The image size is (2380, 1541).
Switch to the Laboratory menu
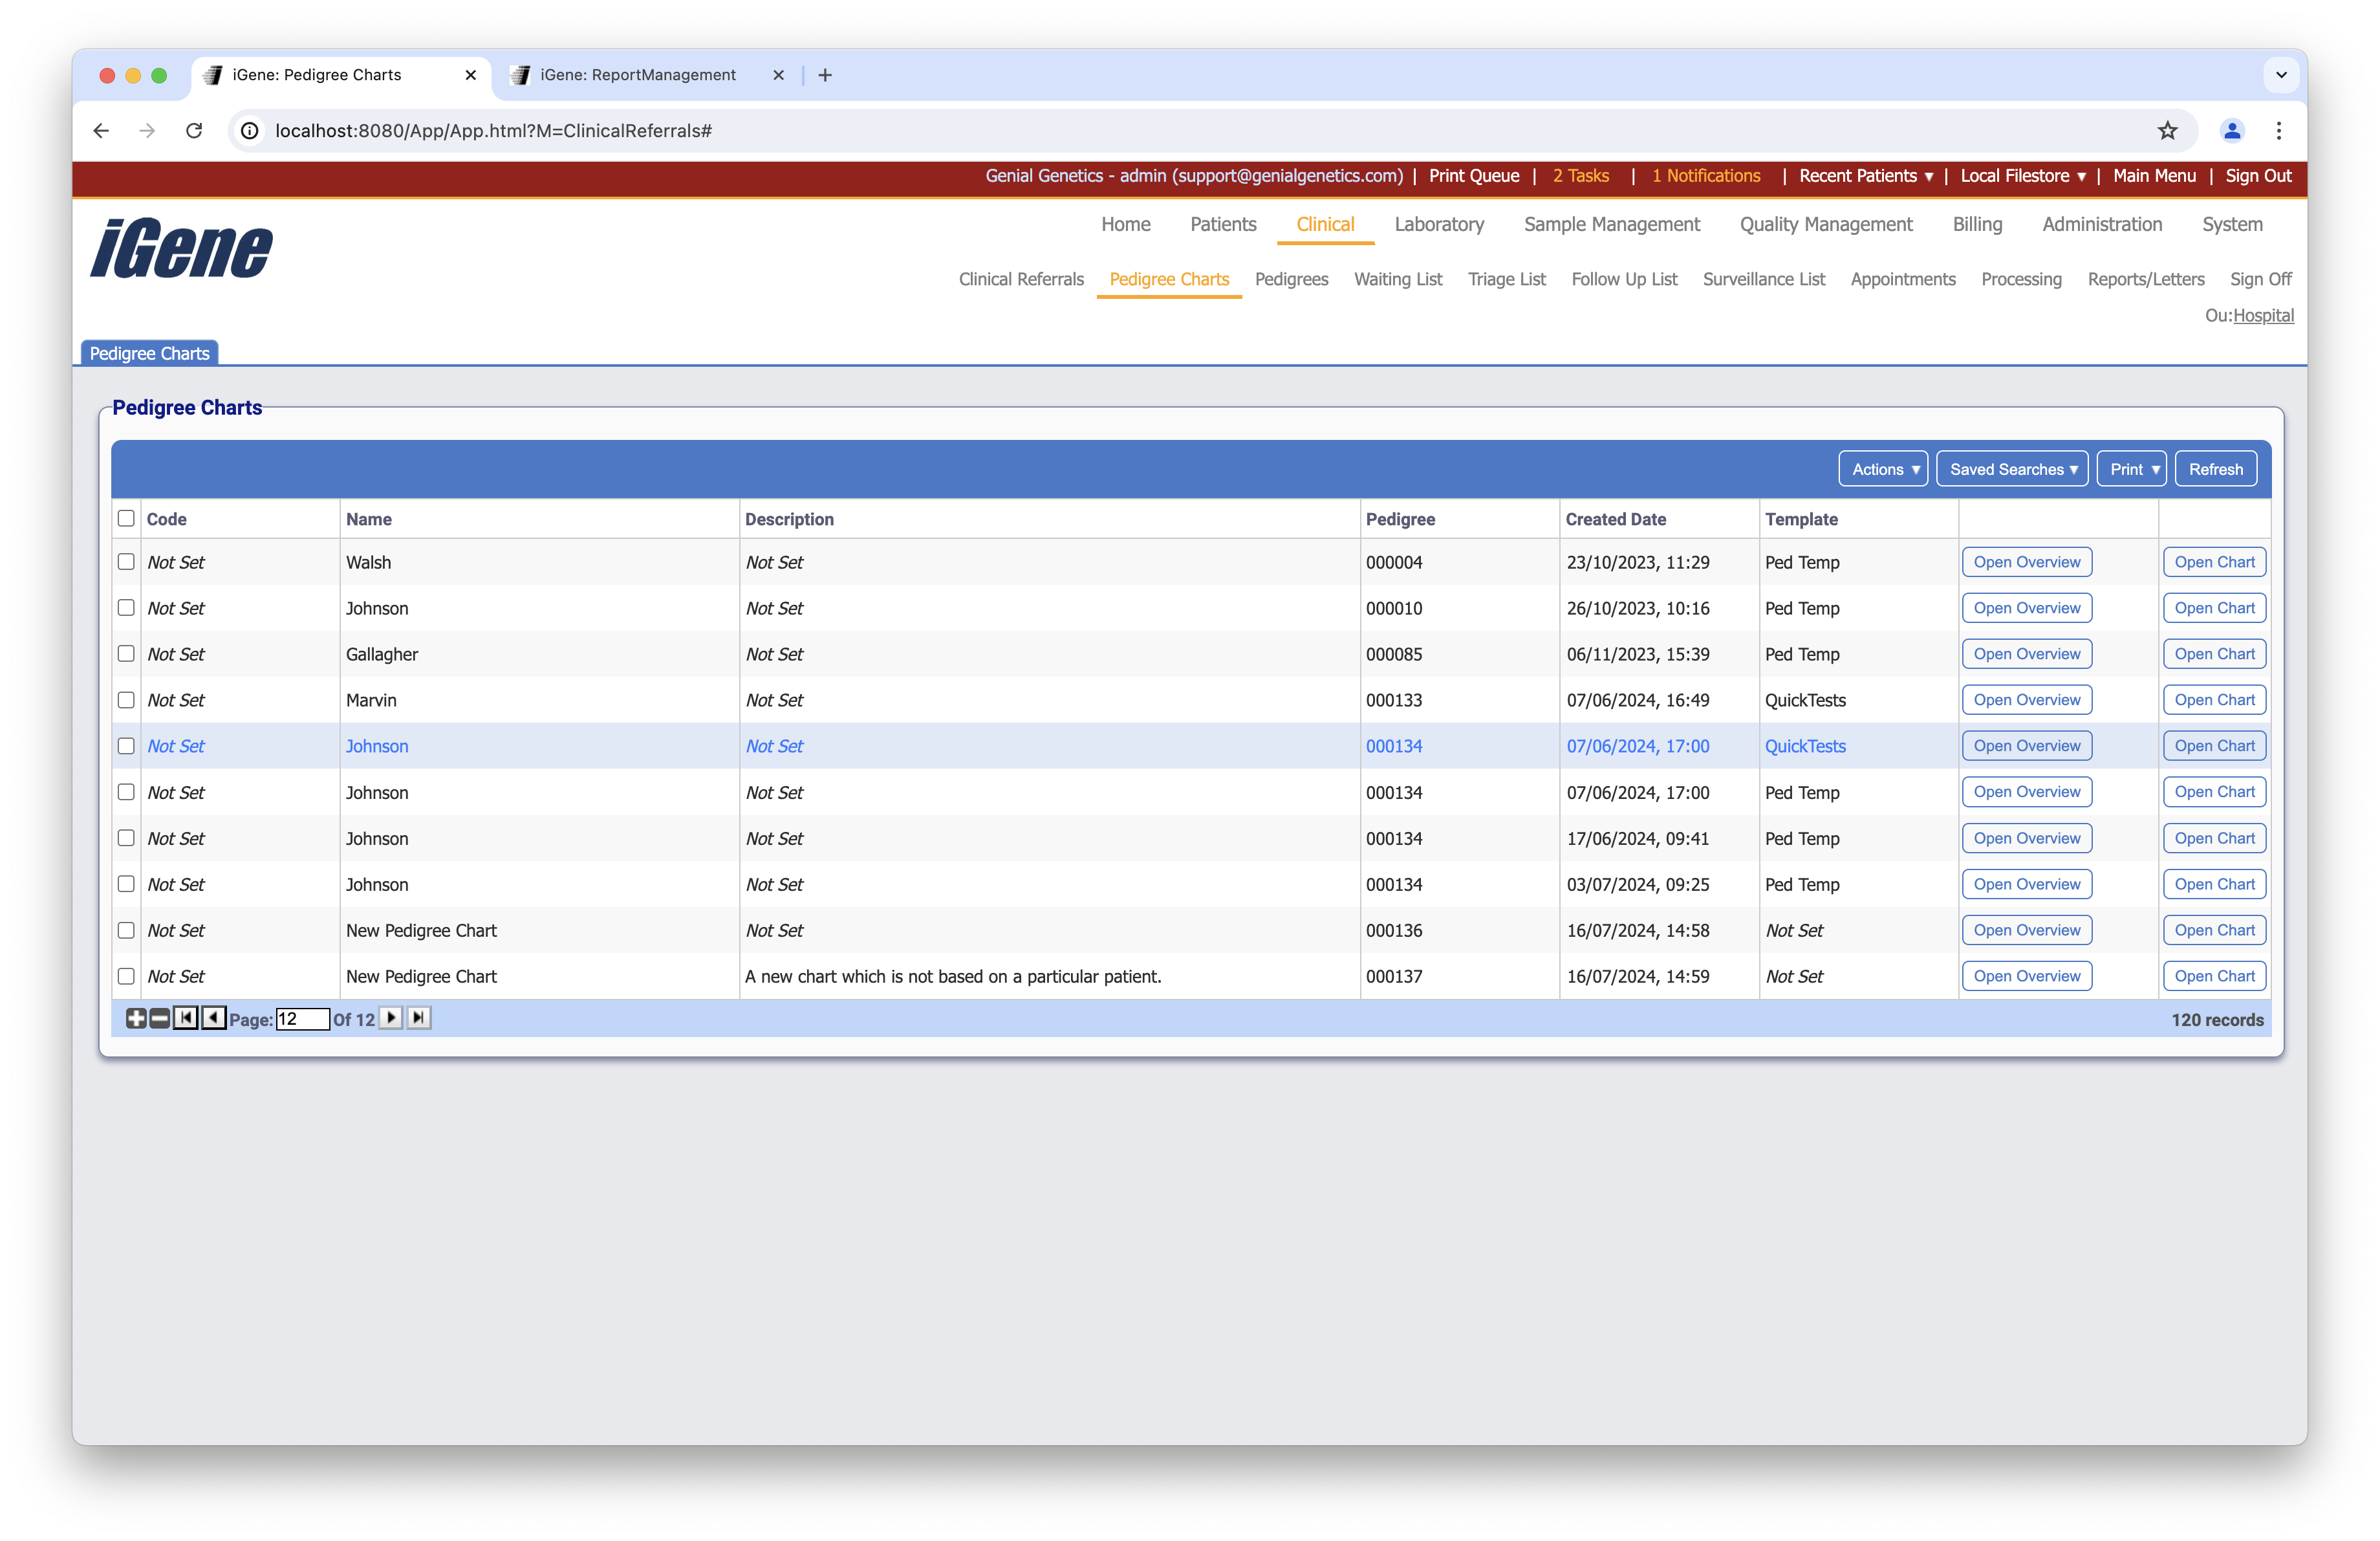pyautogui.click(x=1439, y=224)
